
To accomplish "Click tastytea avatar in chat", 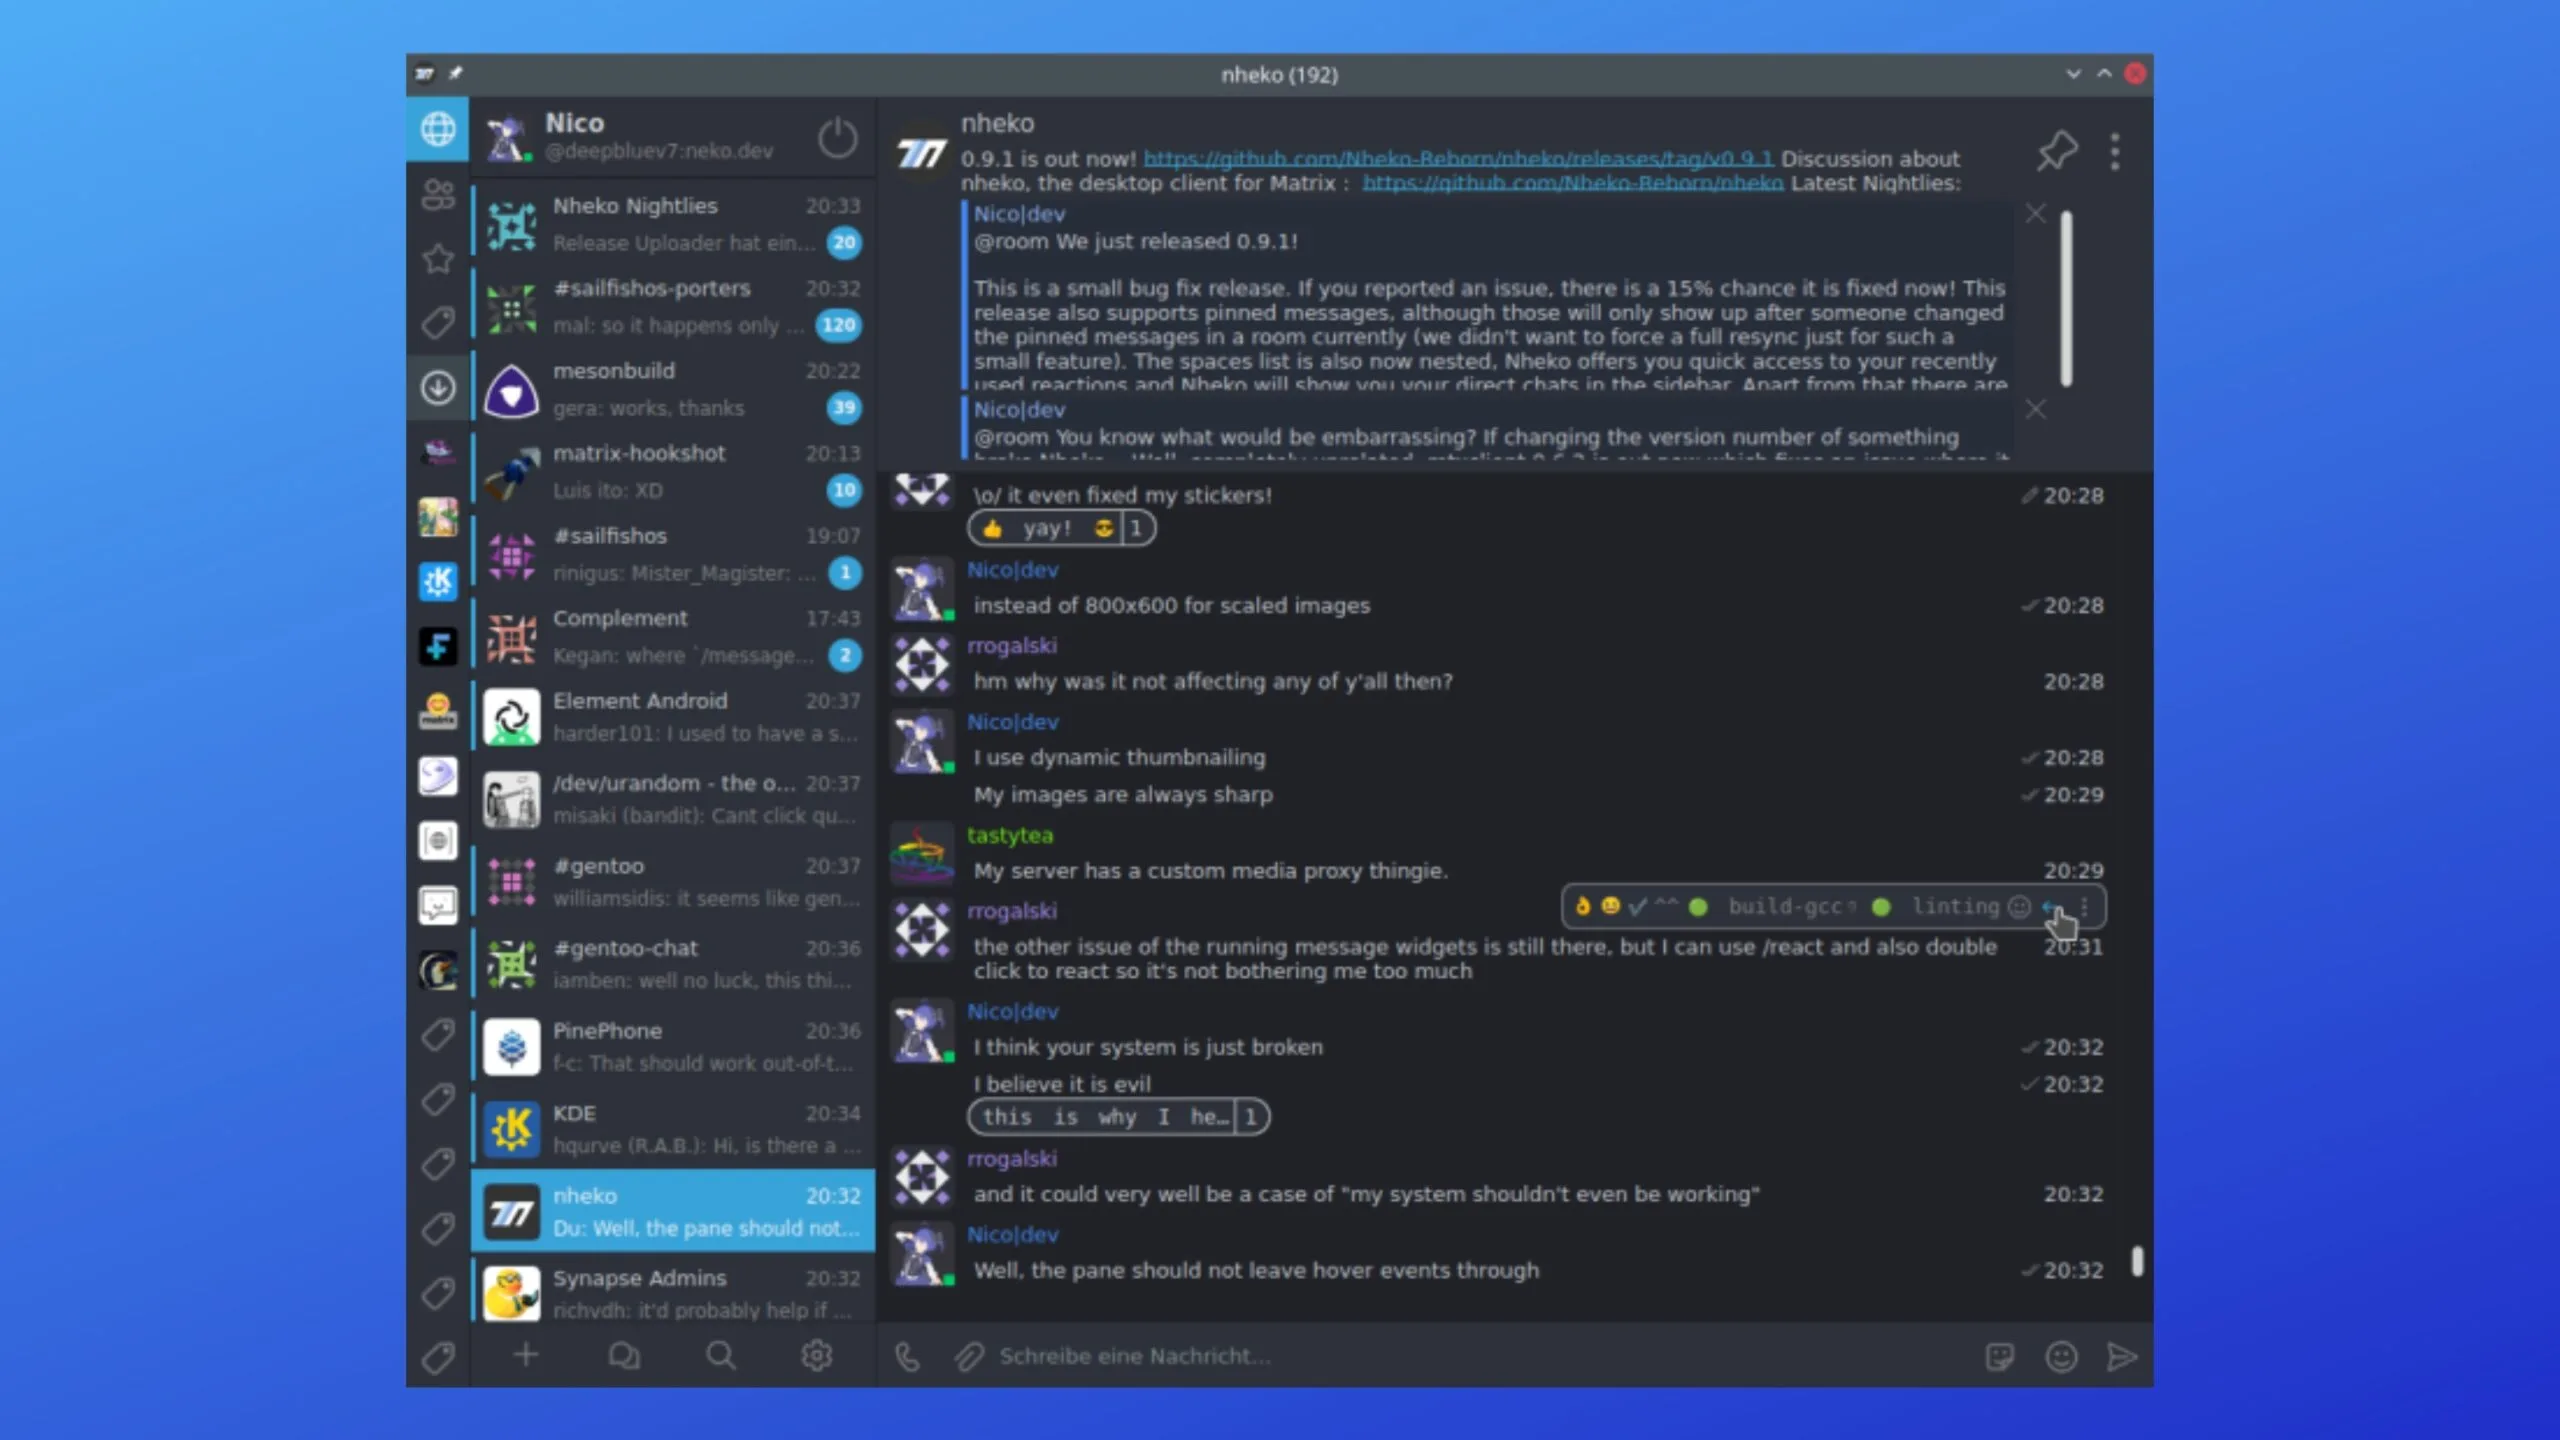I will tap(921, 853).
